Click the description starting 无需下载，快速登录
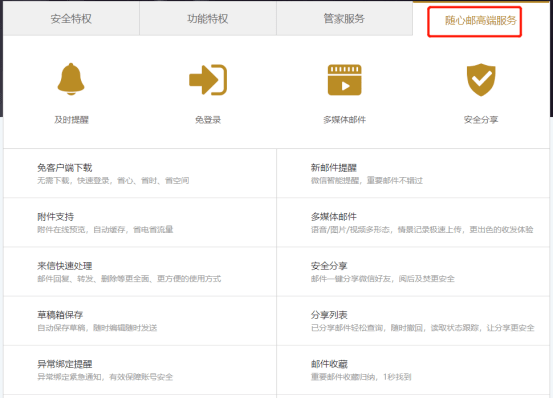Image resolution: width=554 pixels, height=398 pixels. [x=113, y=181]
